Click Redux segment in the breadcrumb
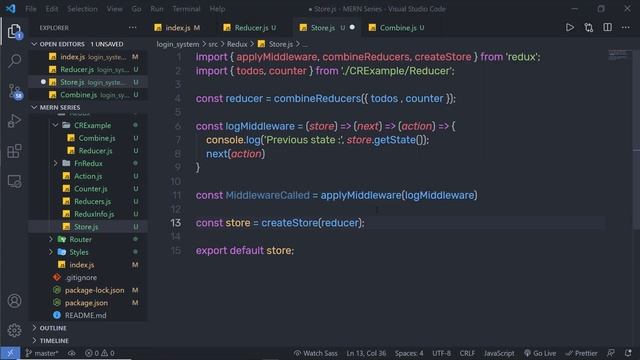The height and width of the screenshot is (360, 640). tap(237, 44)
